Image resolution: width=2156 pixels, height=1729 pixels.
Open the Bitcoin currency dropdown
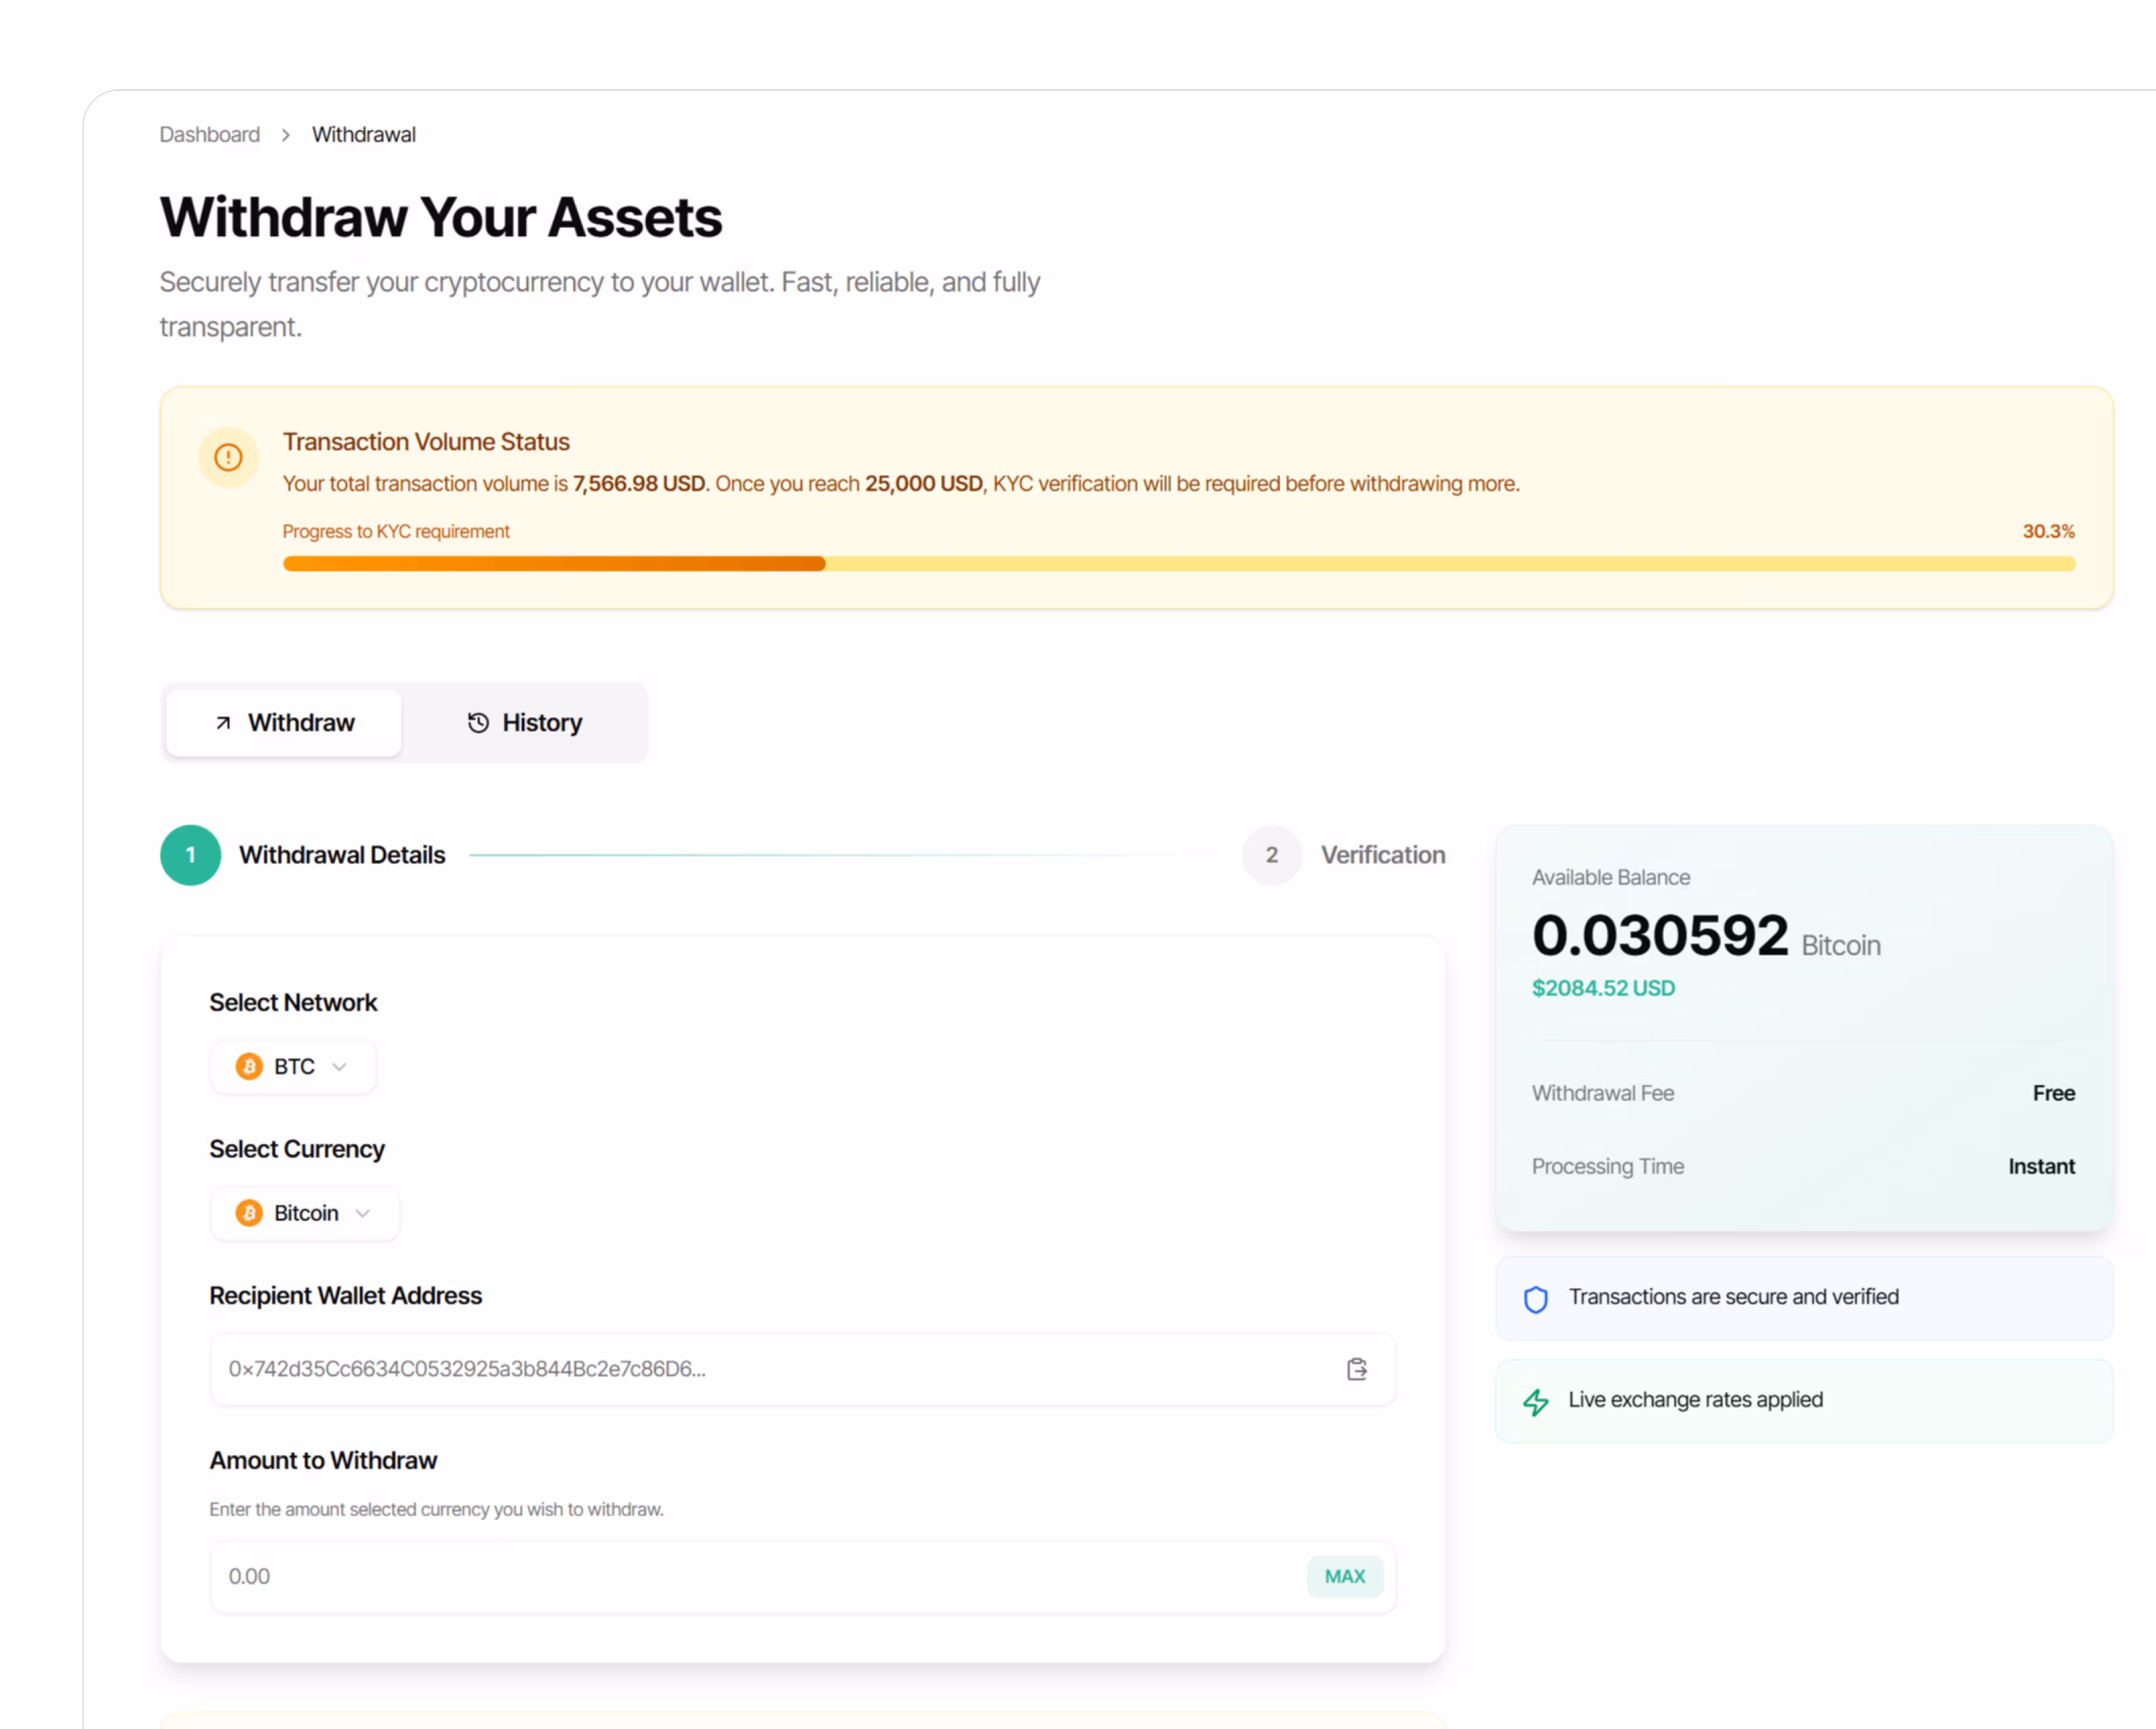point(304,1212)
